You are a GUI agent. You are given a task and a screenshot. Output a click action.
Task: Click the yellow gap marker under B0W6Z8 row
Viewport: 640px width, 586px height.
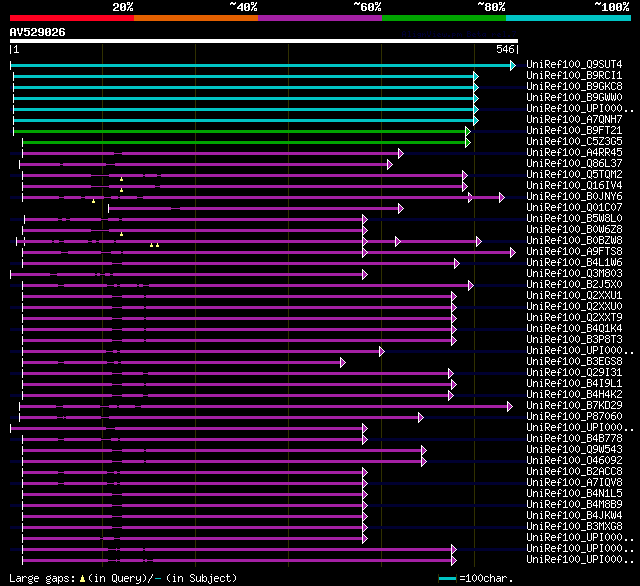tap(121, 235)
